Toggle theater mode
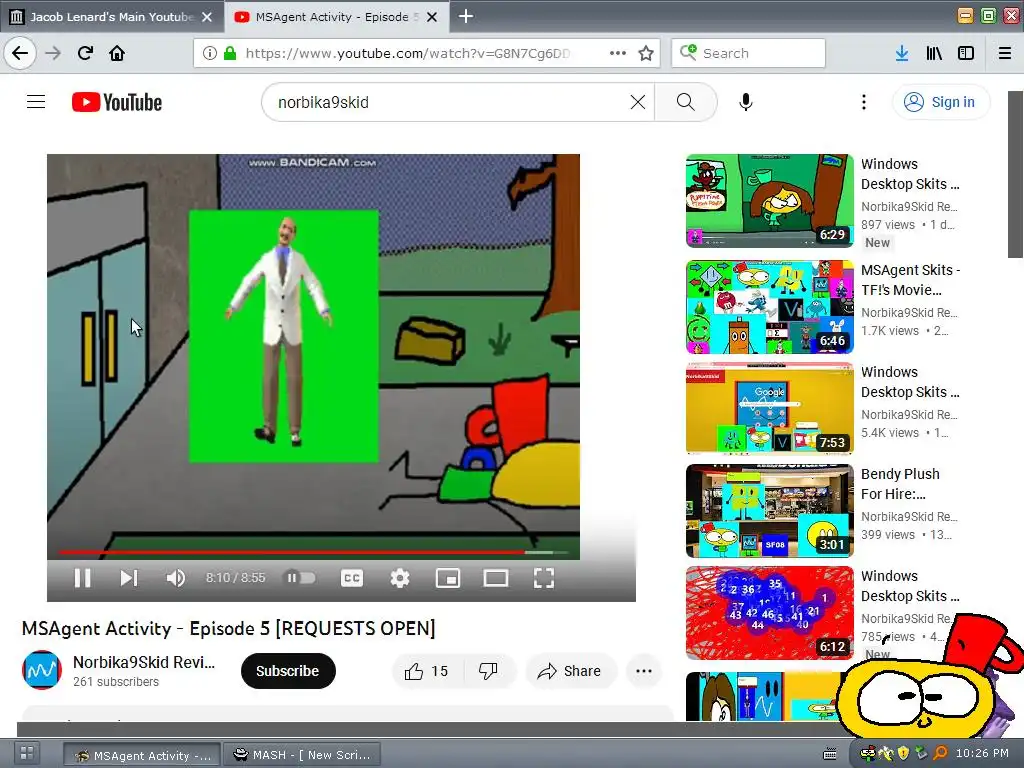The width and height of the screenshot is (1024, 768). pos(496,578)
